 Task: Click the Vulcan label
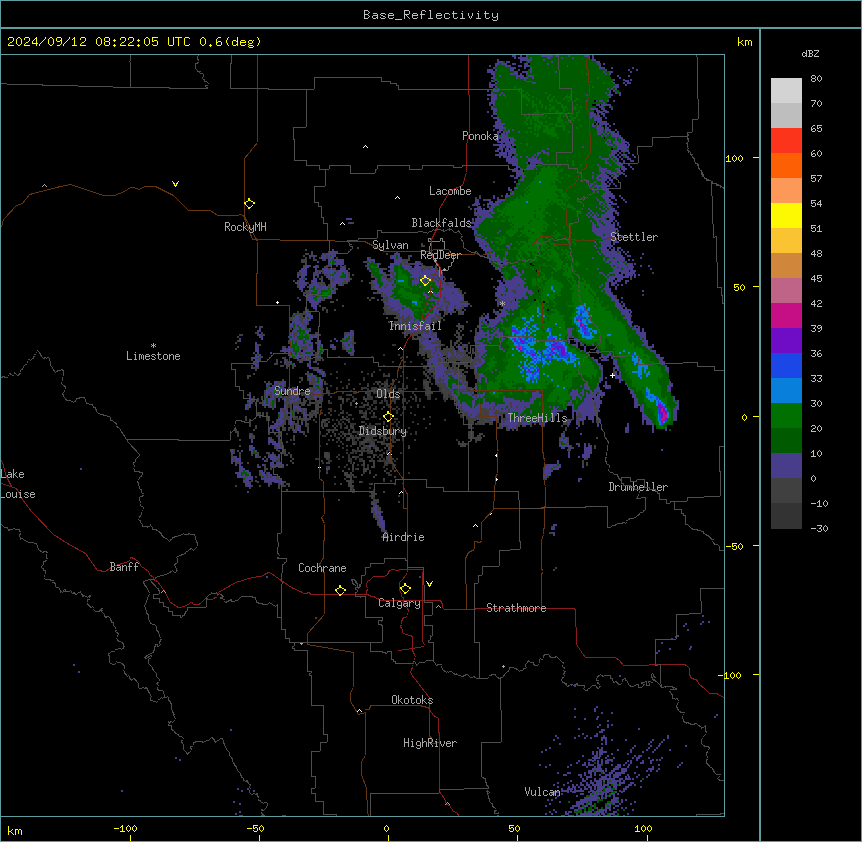point(542,792)
